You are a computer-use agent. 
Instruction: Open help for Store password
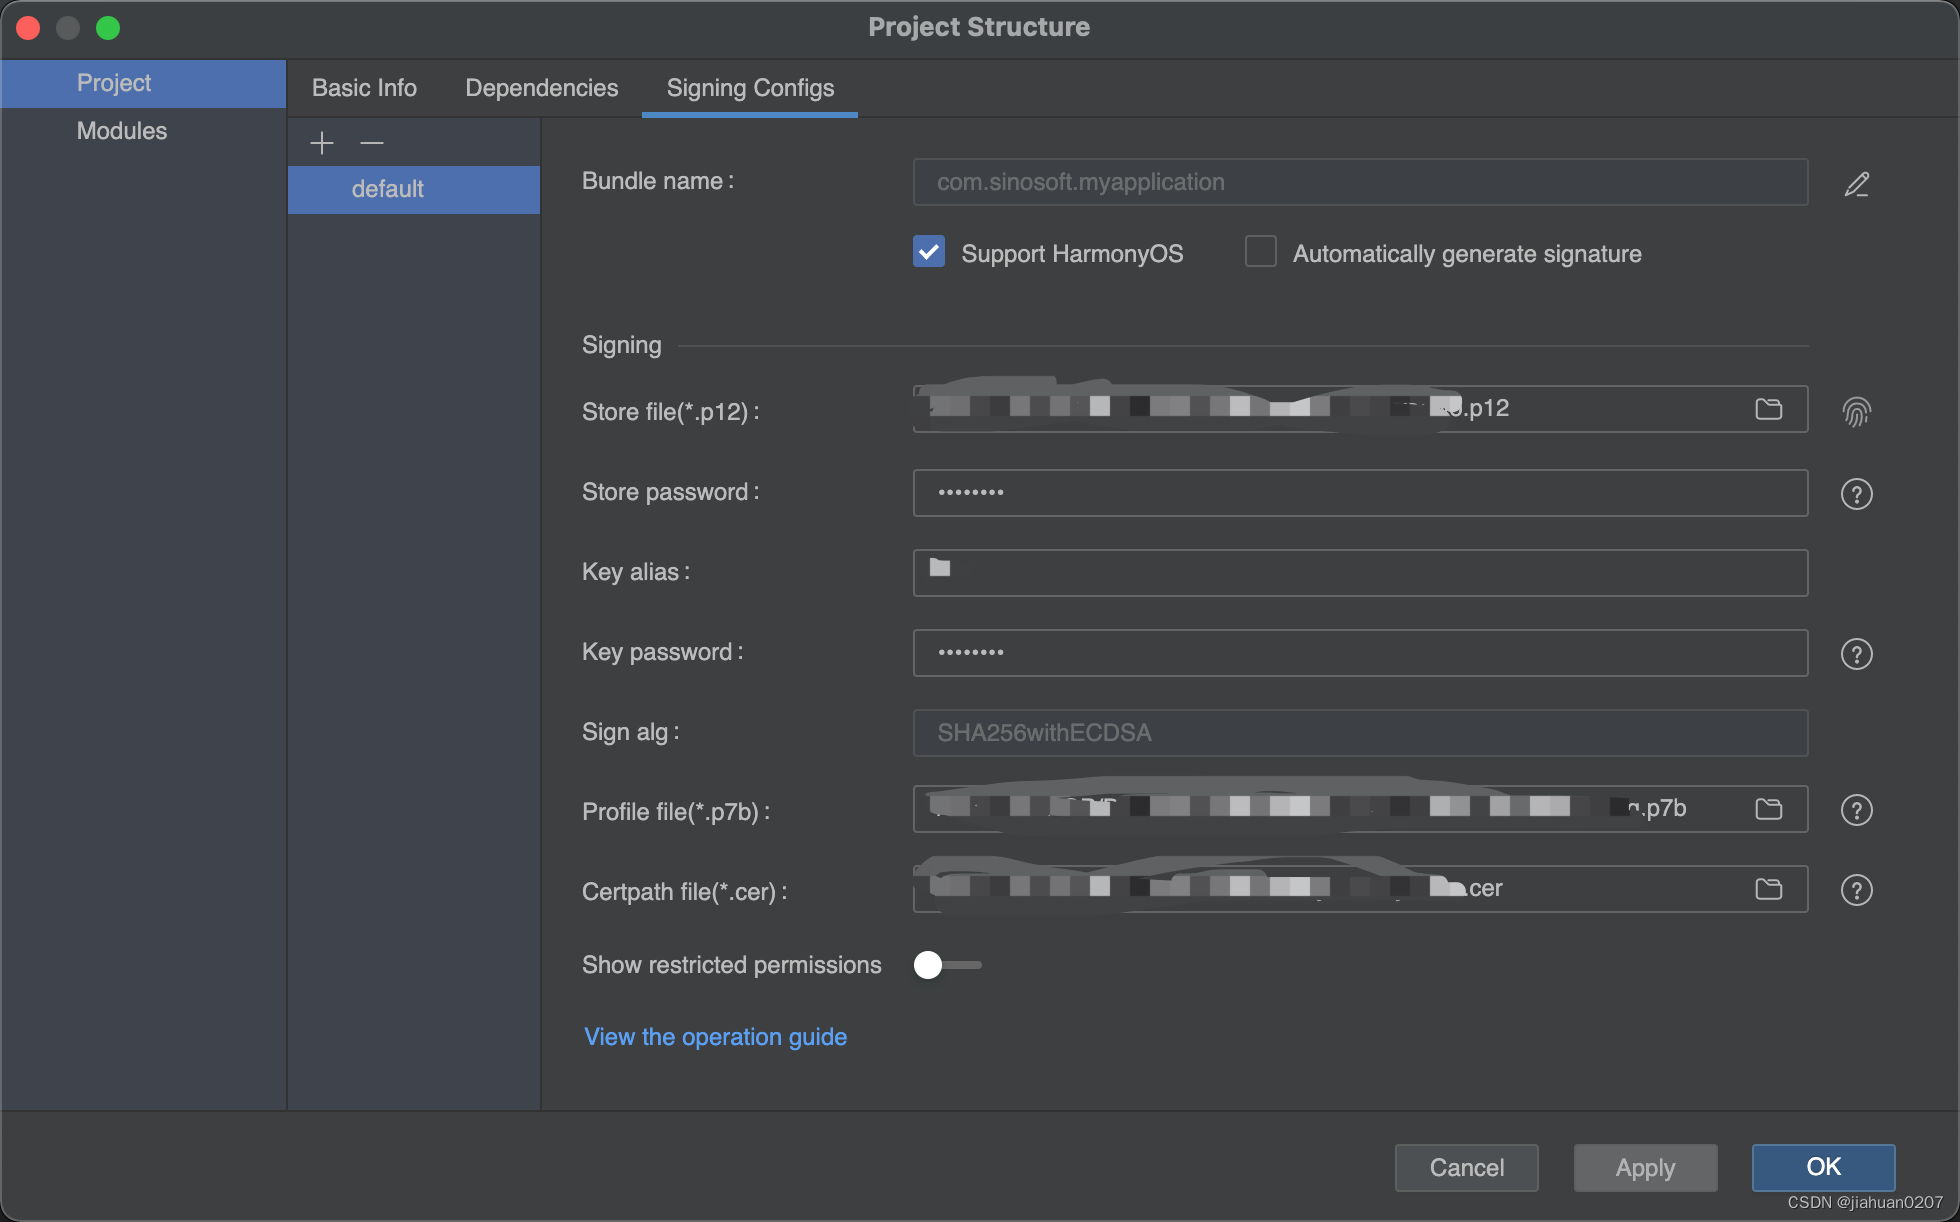point(1857,494)
